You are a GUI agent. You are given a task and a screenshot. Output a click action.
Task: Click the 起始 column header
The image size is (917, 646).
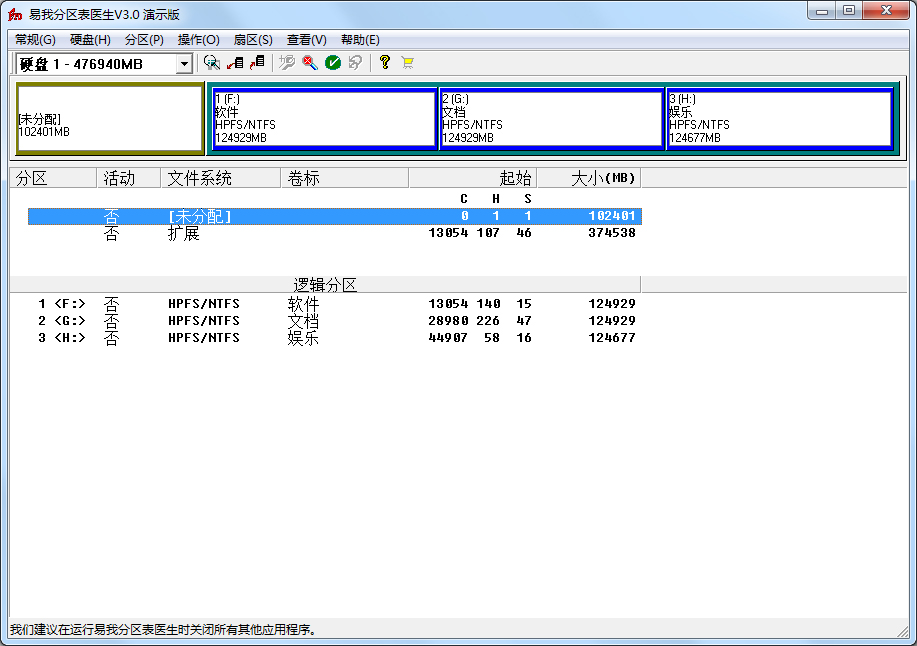pyautogui.click(x=473, y=178)
